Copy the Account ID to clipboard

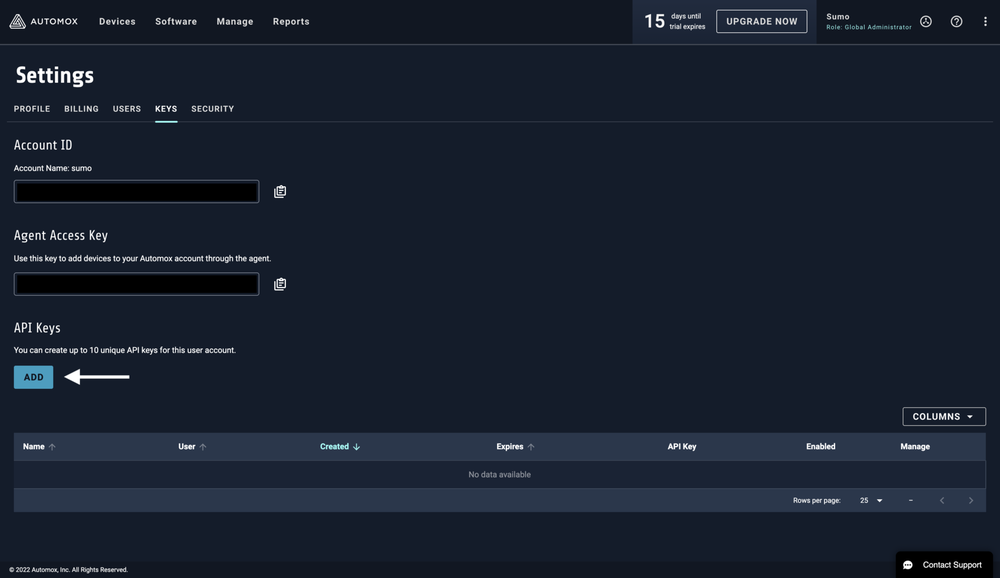280,192
